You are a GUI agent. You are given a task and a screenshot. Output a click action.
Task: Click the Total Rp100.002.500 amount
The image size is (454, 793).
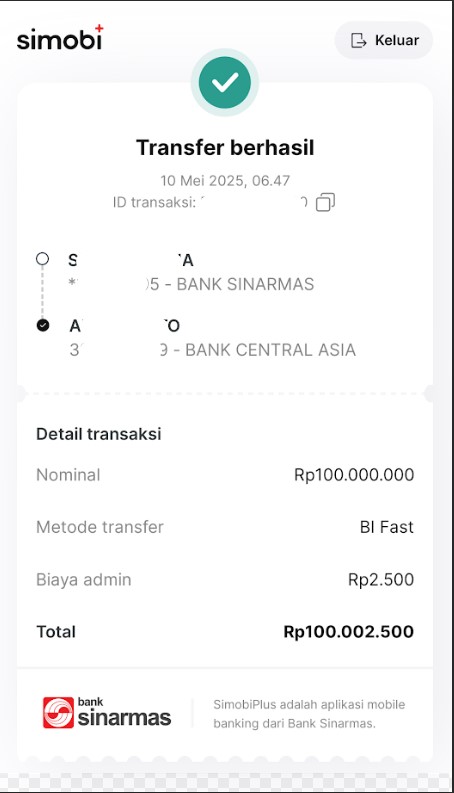(x=349, y=632)
